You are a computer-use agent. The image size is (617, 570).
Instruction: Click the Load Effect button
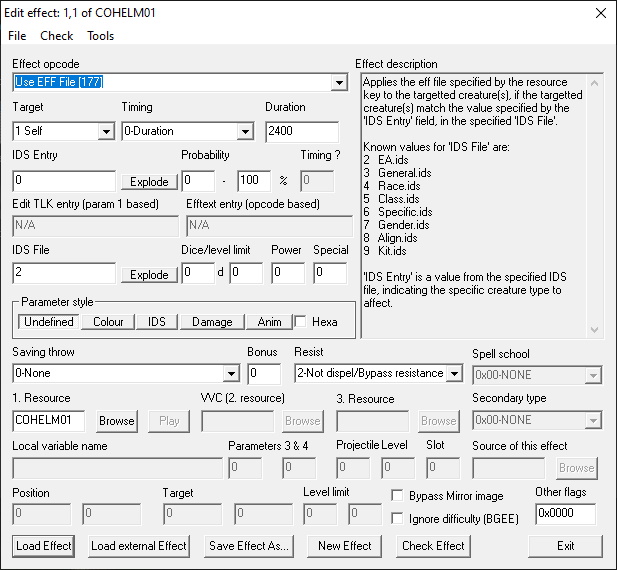point(44,546)
